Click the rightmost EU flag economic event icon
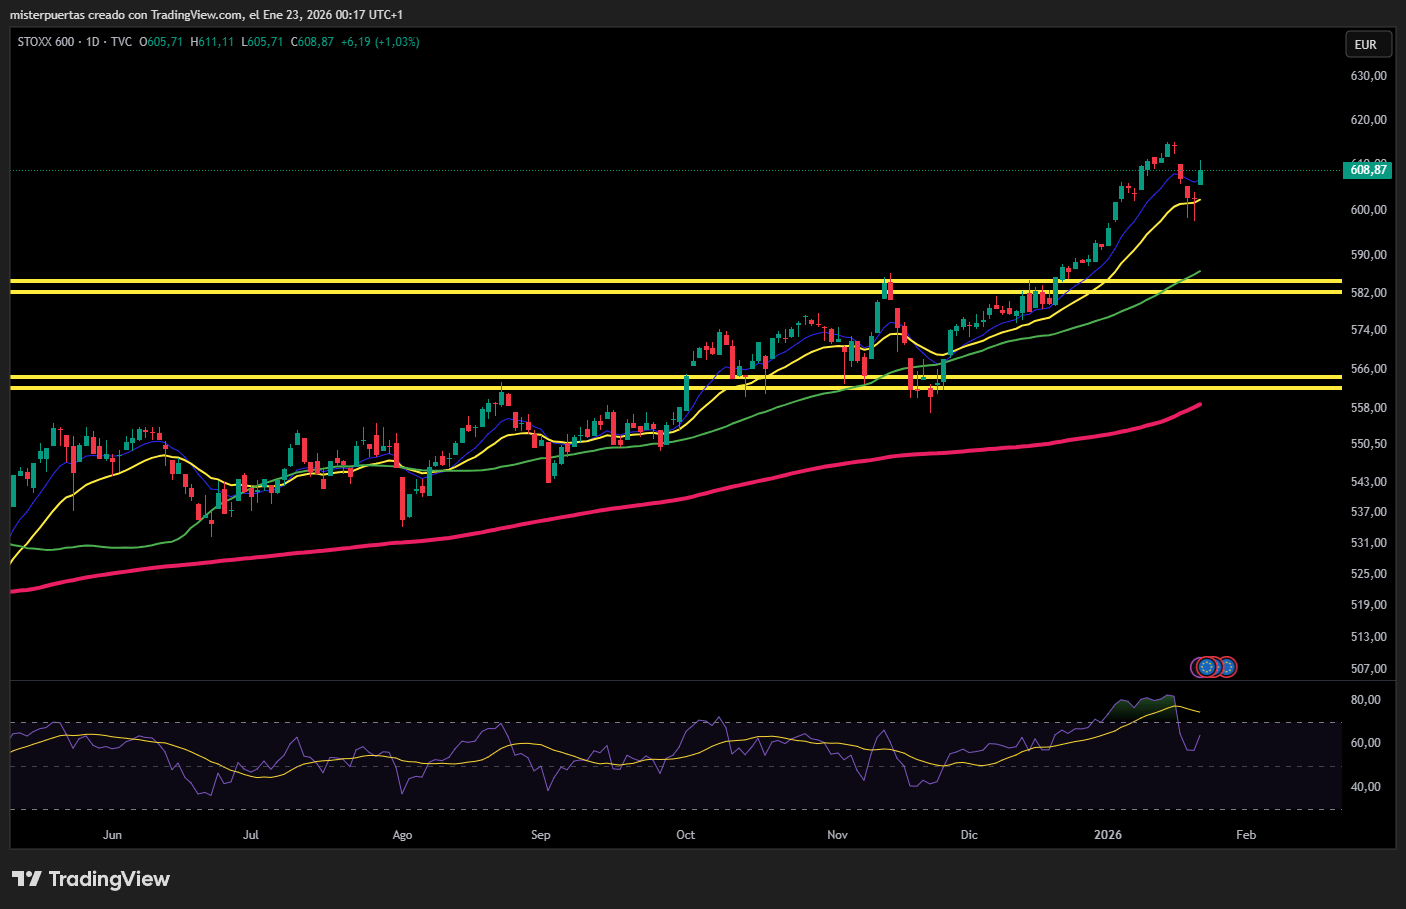 (1227, 666)
